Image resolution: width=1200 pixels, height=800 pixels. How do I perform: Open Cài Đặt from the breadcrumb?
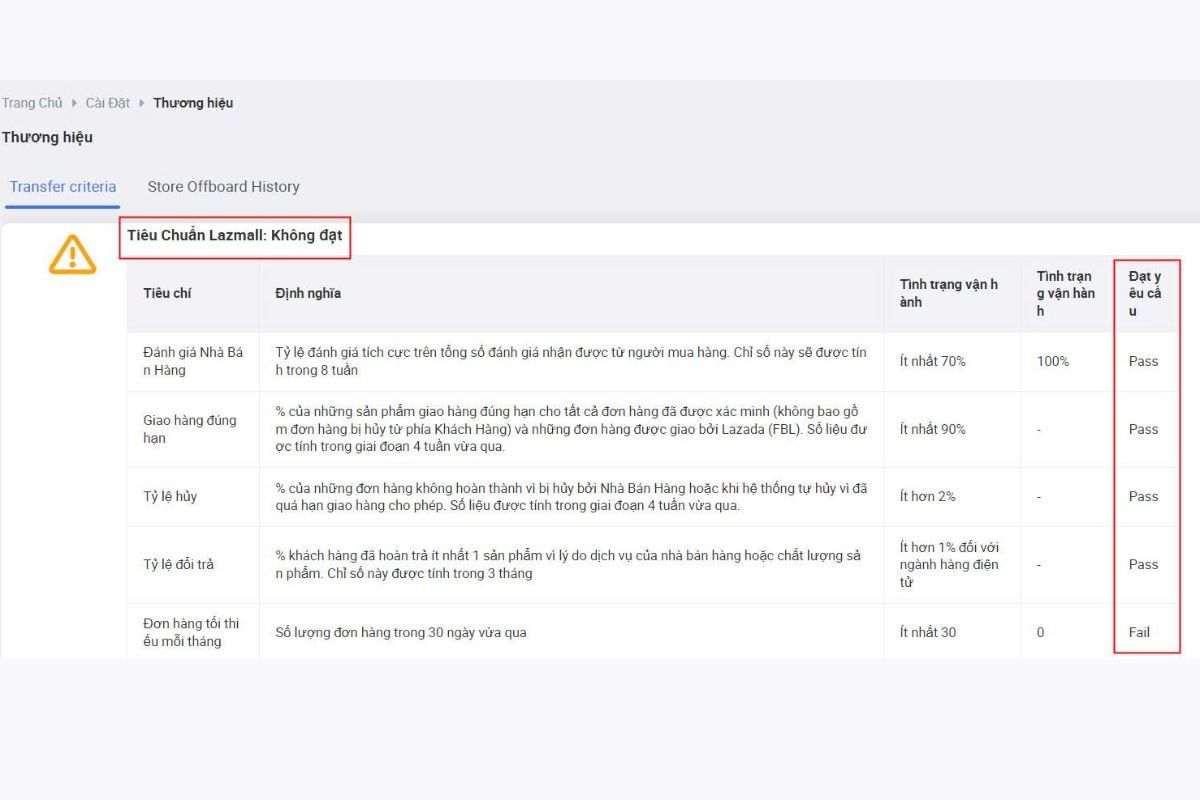tap(108, 103)
